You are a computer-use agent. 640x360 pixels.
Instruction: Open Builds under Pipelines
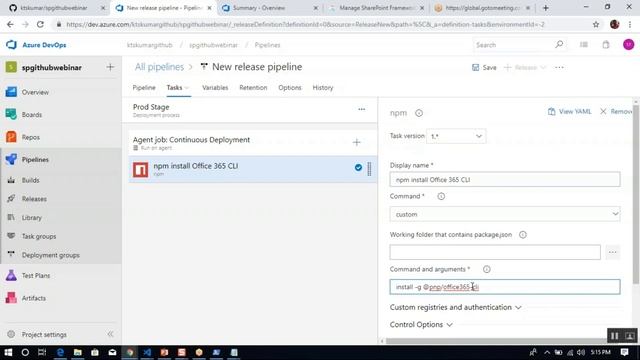tap(31, 180)
